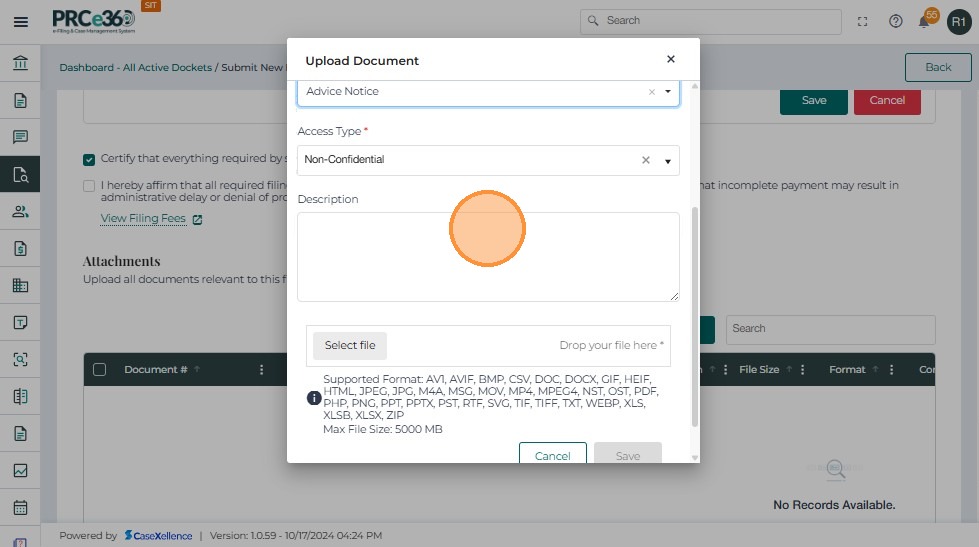Image resolution: width=979 pixels, height=547 pixels.
Task: Open the calendar sidebar icon
Action: (x=20, y=507)
